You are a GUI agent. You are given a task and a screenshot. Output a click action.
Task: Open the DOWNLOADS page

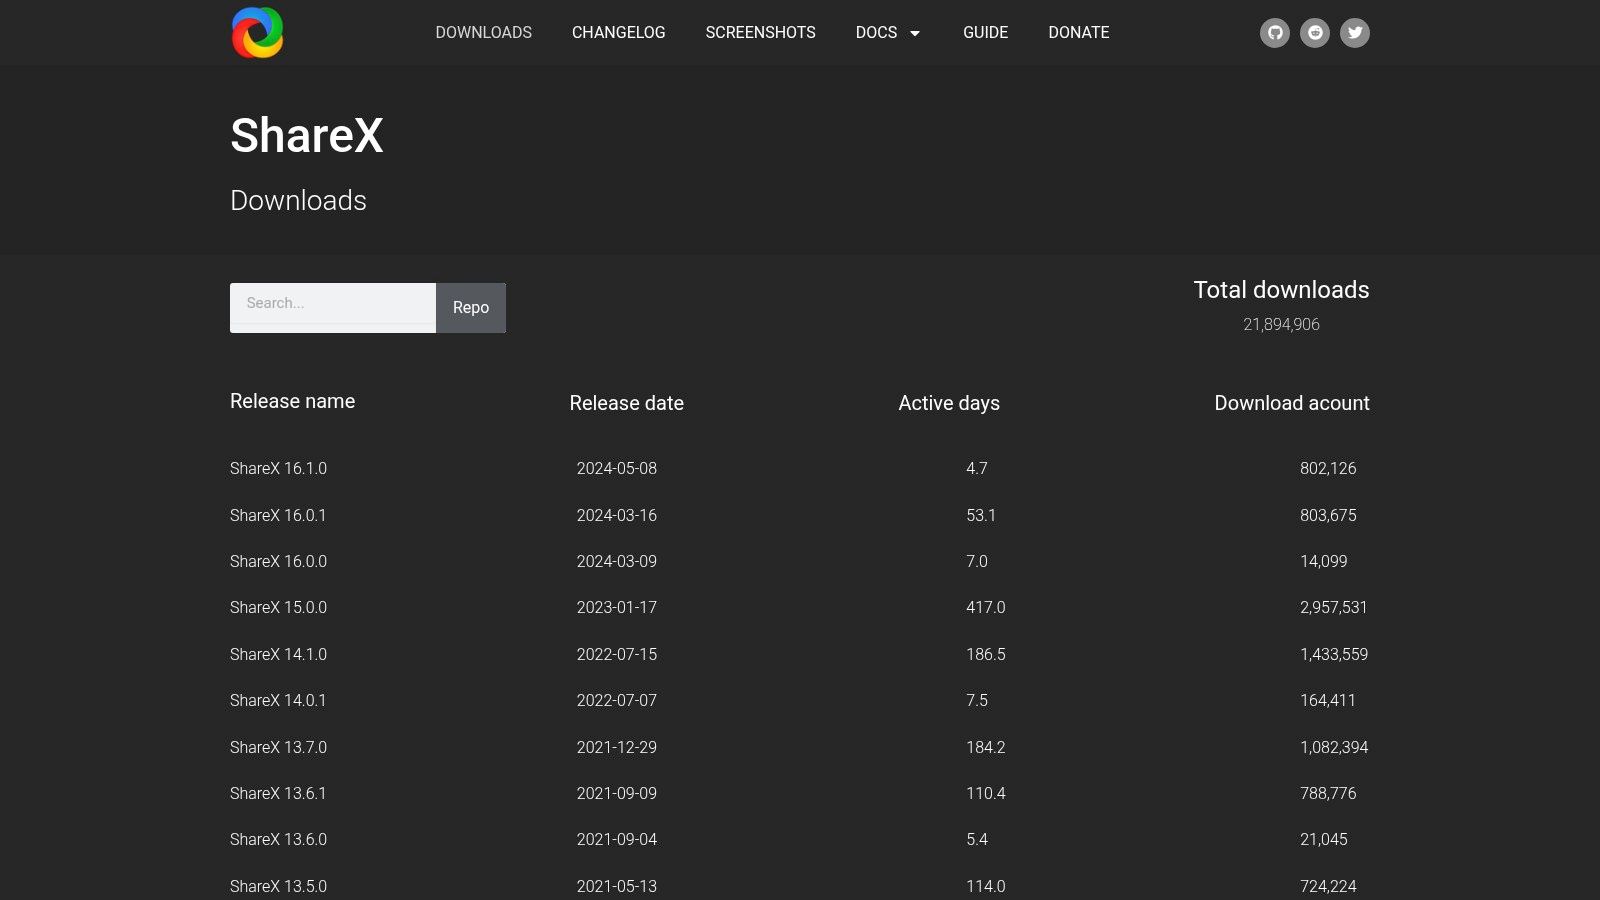coord(483,32)
